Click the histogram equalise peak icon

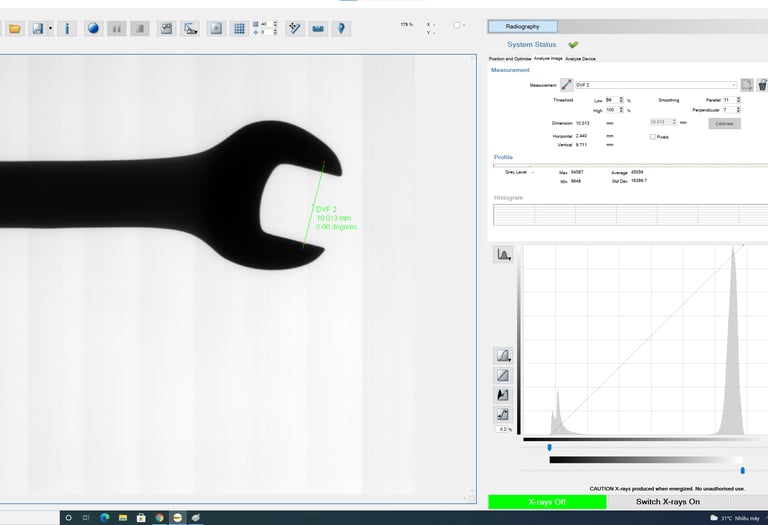(503, 395)
